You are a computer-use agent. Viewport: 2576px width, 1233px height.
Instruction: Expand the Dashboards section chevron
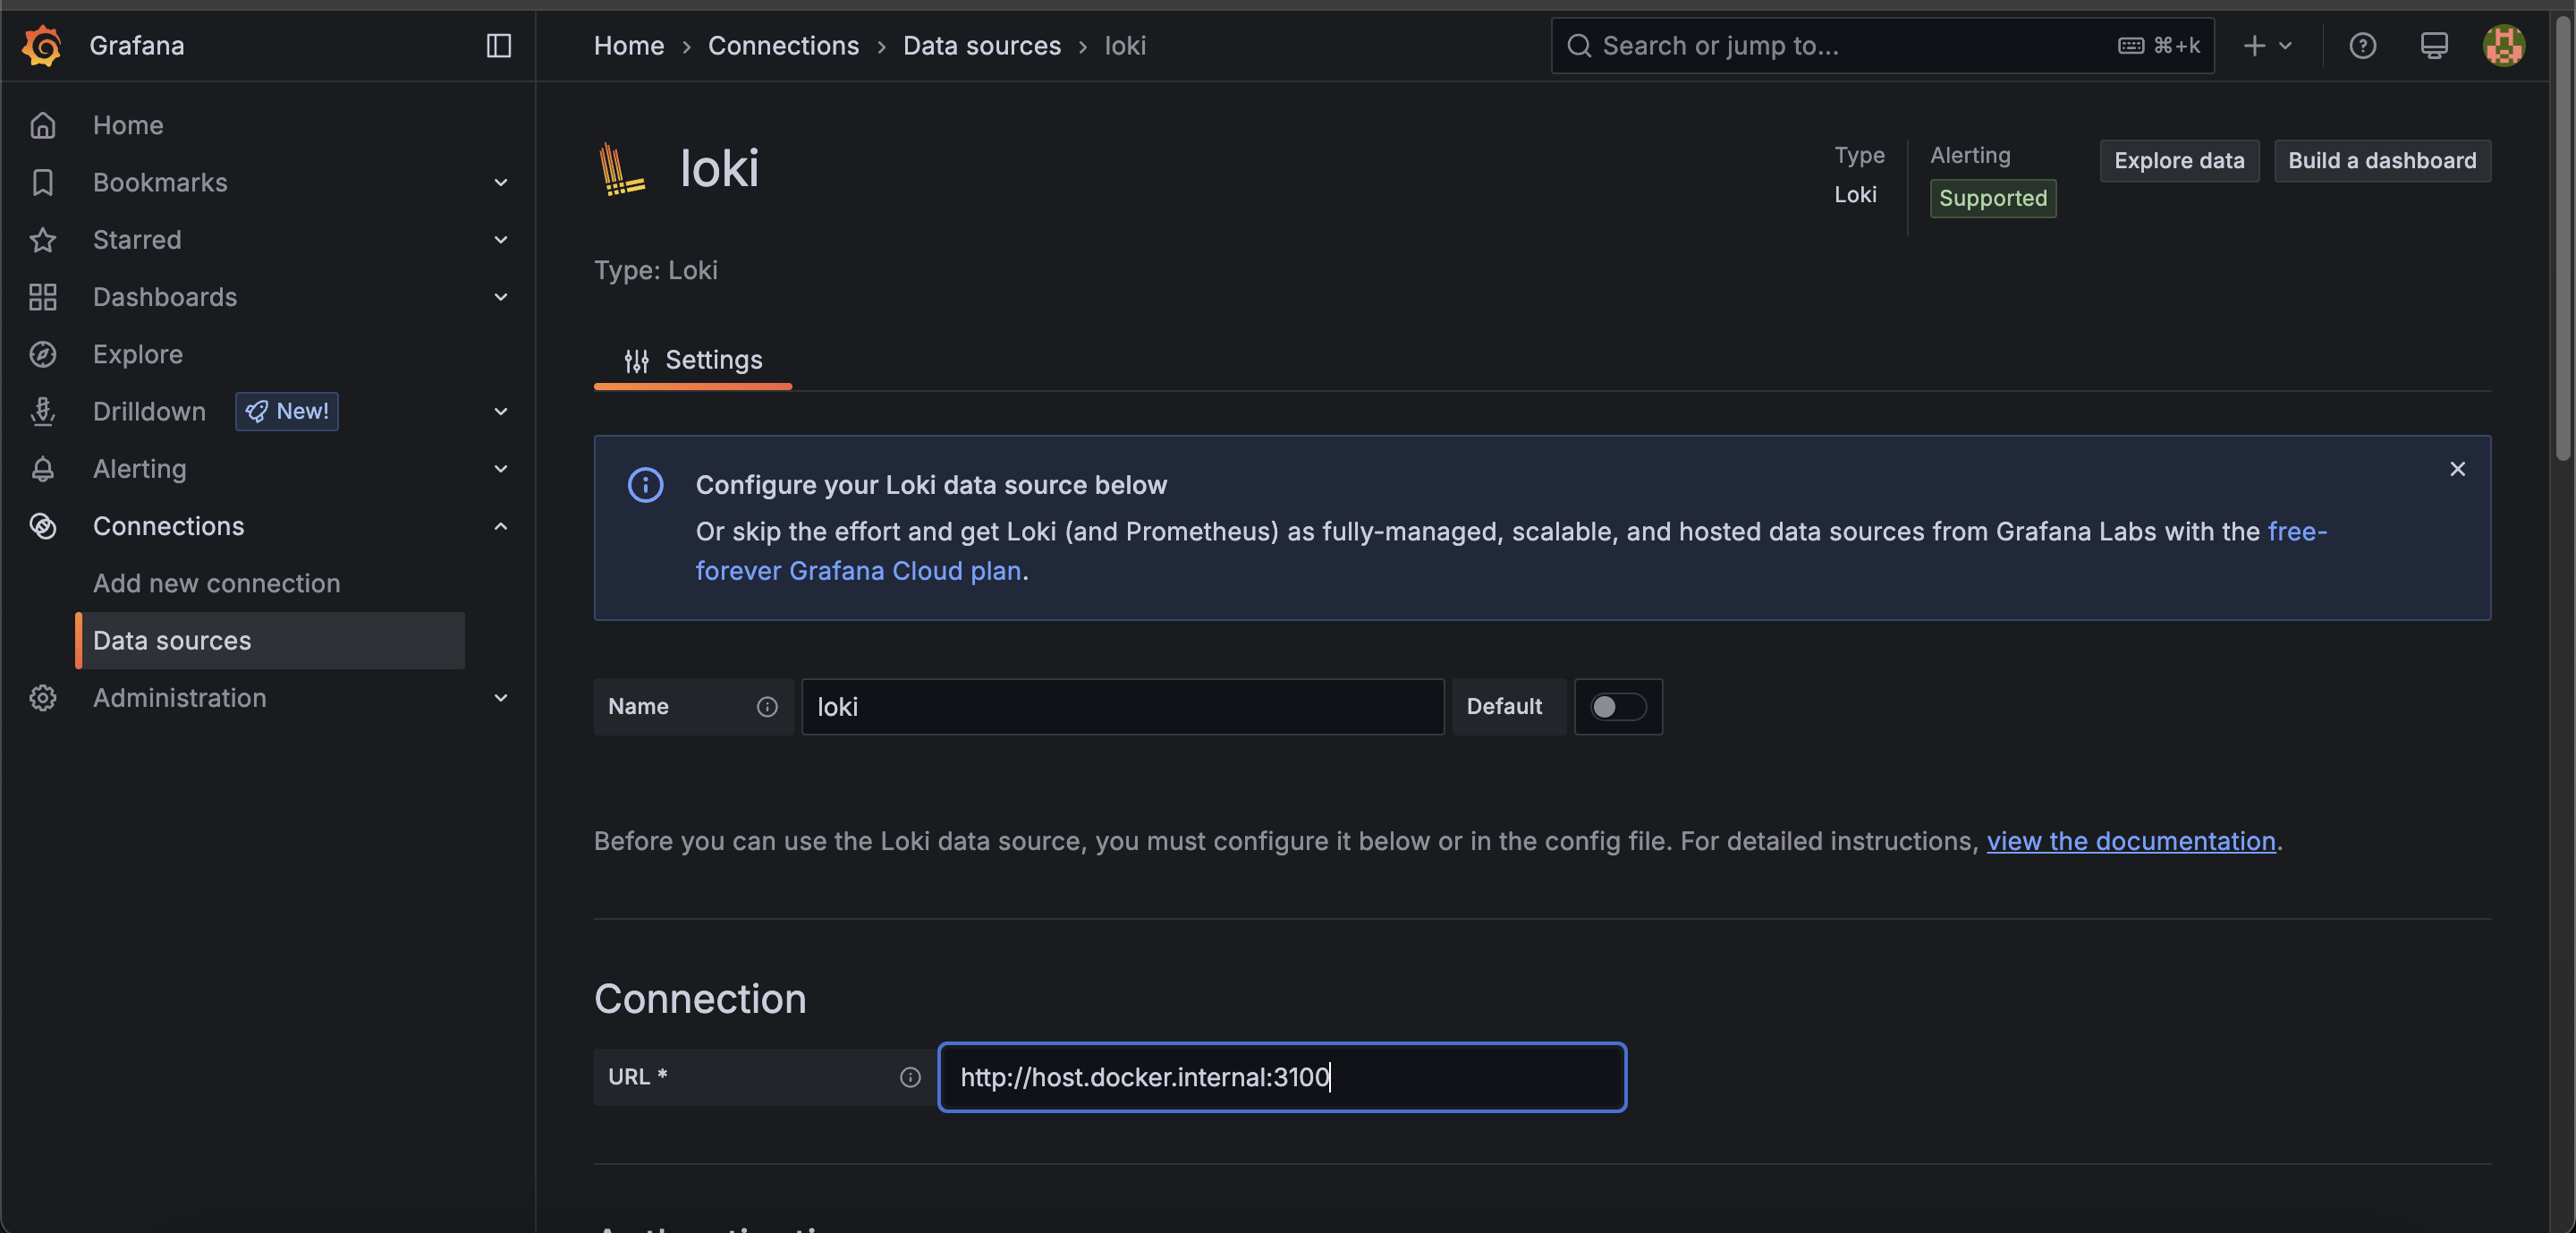pyautogui.click(x=501, y=297)
